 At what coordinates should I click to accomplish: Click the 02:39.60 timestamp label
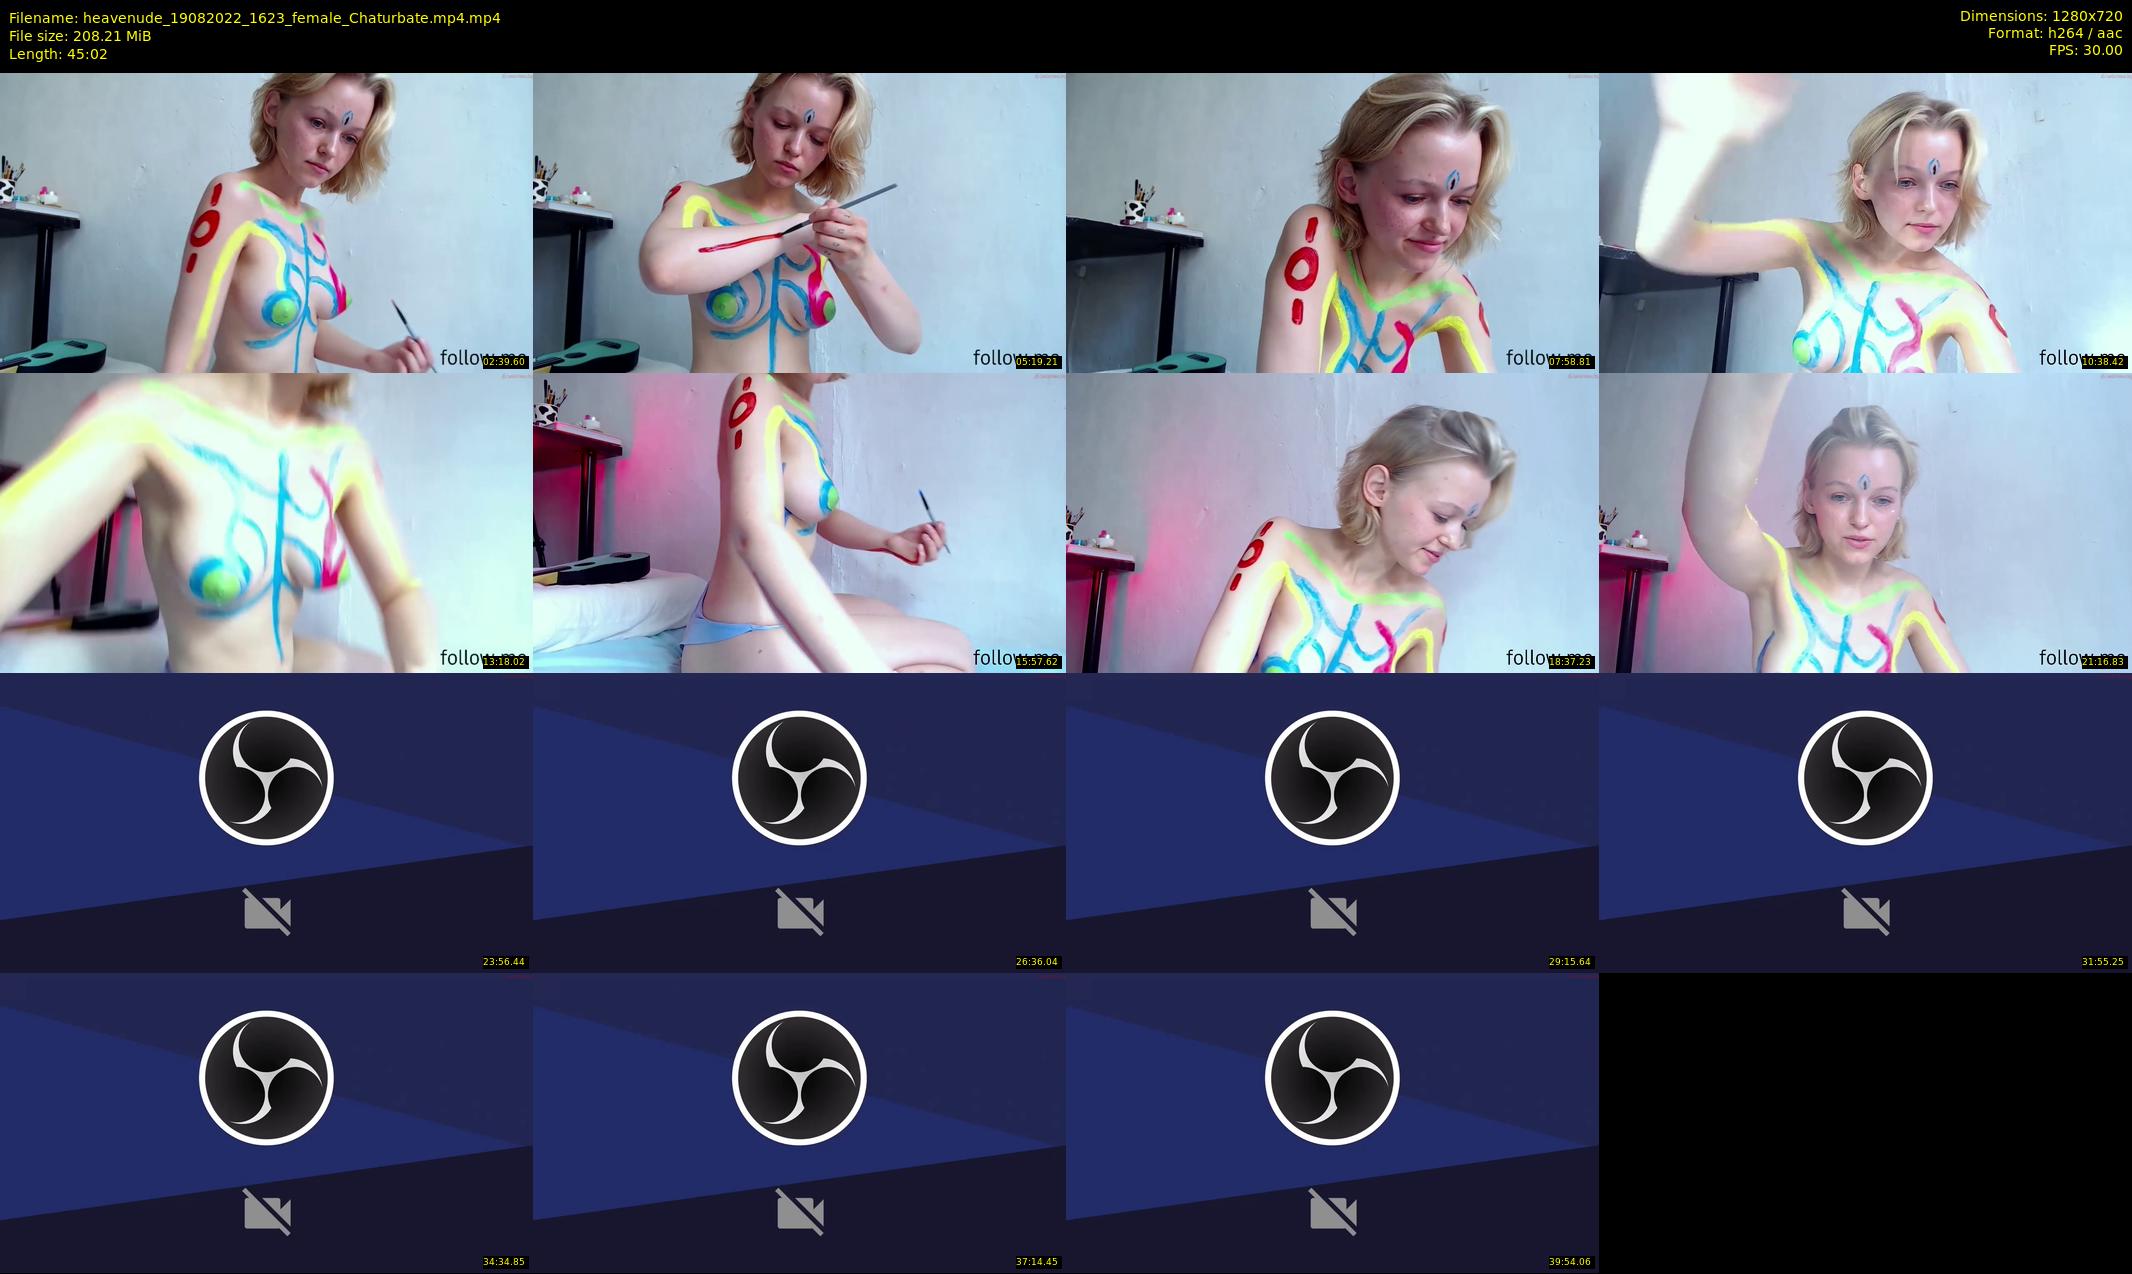(504, 362)
